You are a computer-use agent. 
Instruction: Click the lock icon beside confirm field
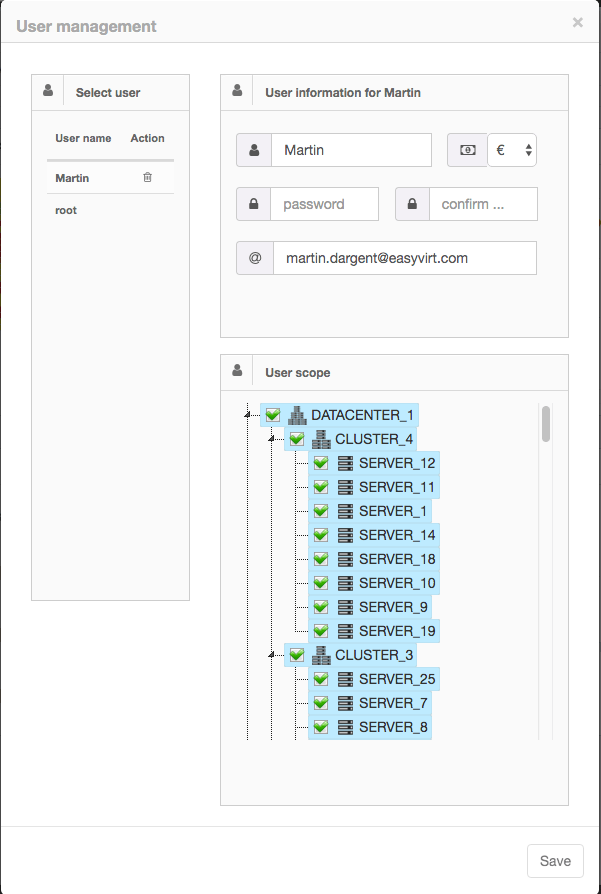coord(412,204)
